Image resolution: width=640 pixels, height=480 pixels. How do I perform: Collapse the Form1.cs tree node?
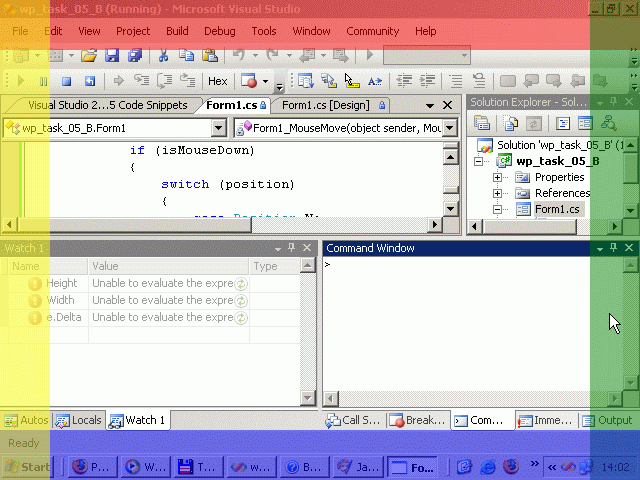click(497, 209)
